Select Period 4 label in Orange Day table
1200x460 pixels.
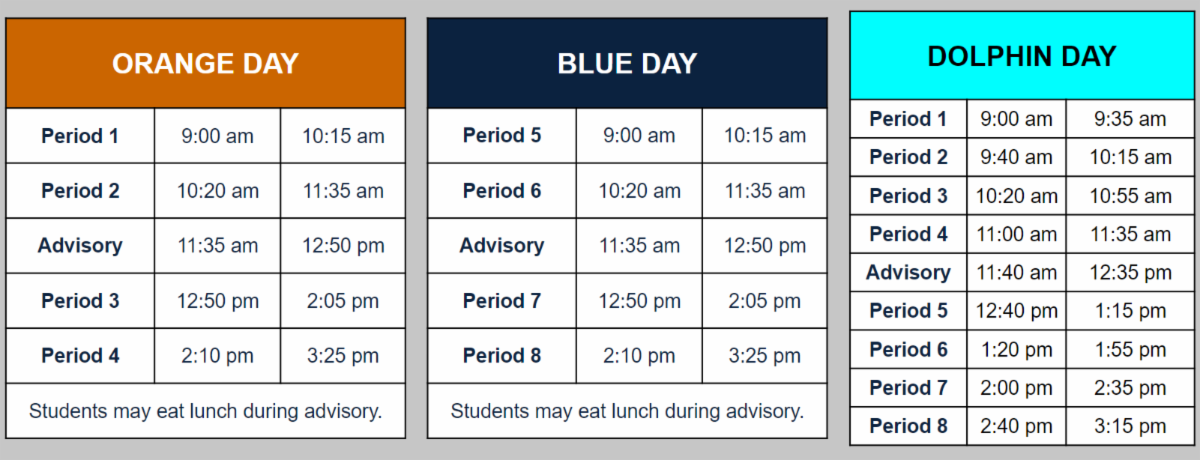coord(80,356)
